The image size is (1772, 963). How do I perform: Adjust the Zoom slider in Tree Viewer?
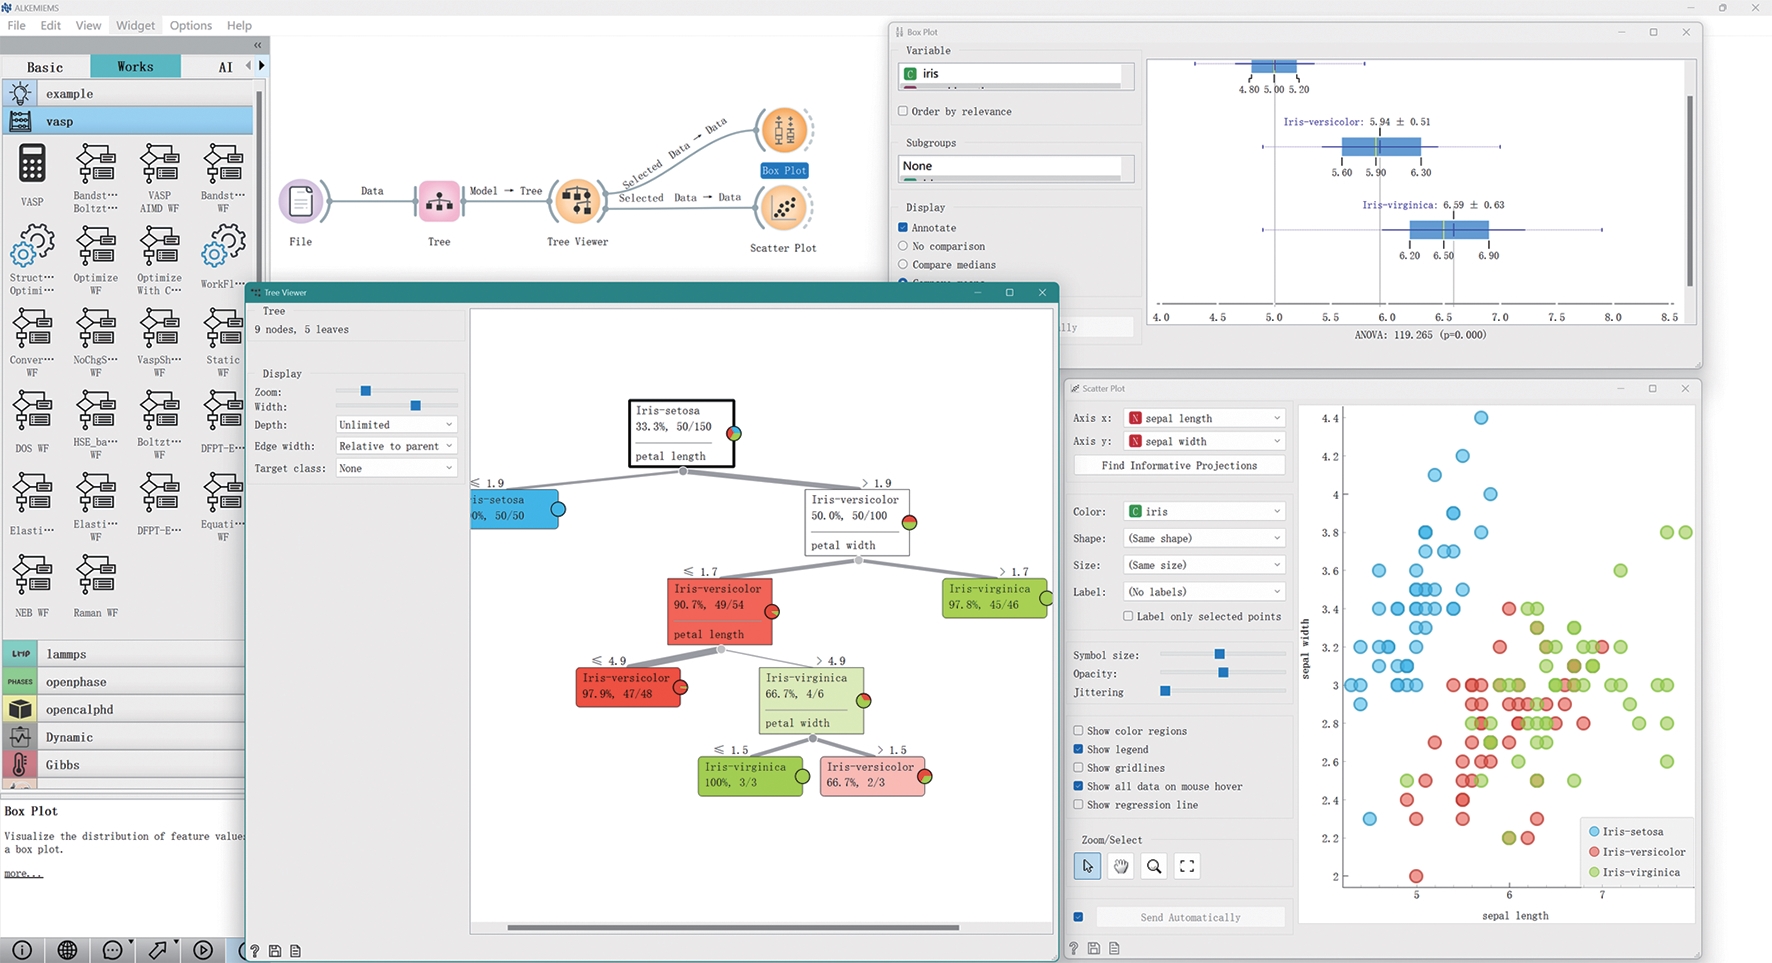pos(366,391)
